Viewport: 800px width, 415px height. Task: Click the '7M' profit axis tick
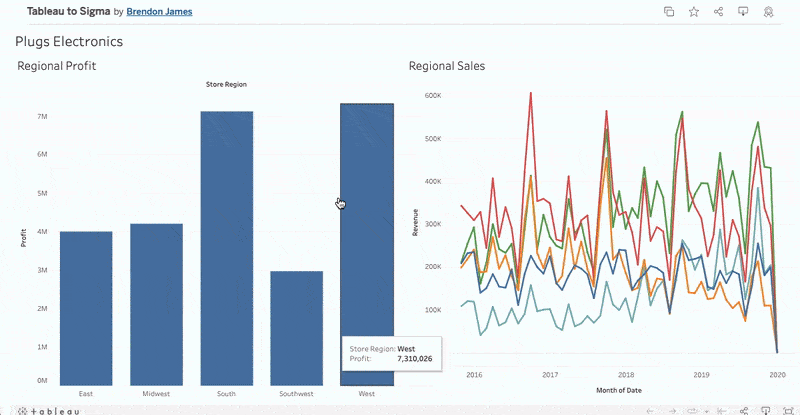[x=42, y=116]
